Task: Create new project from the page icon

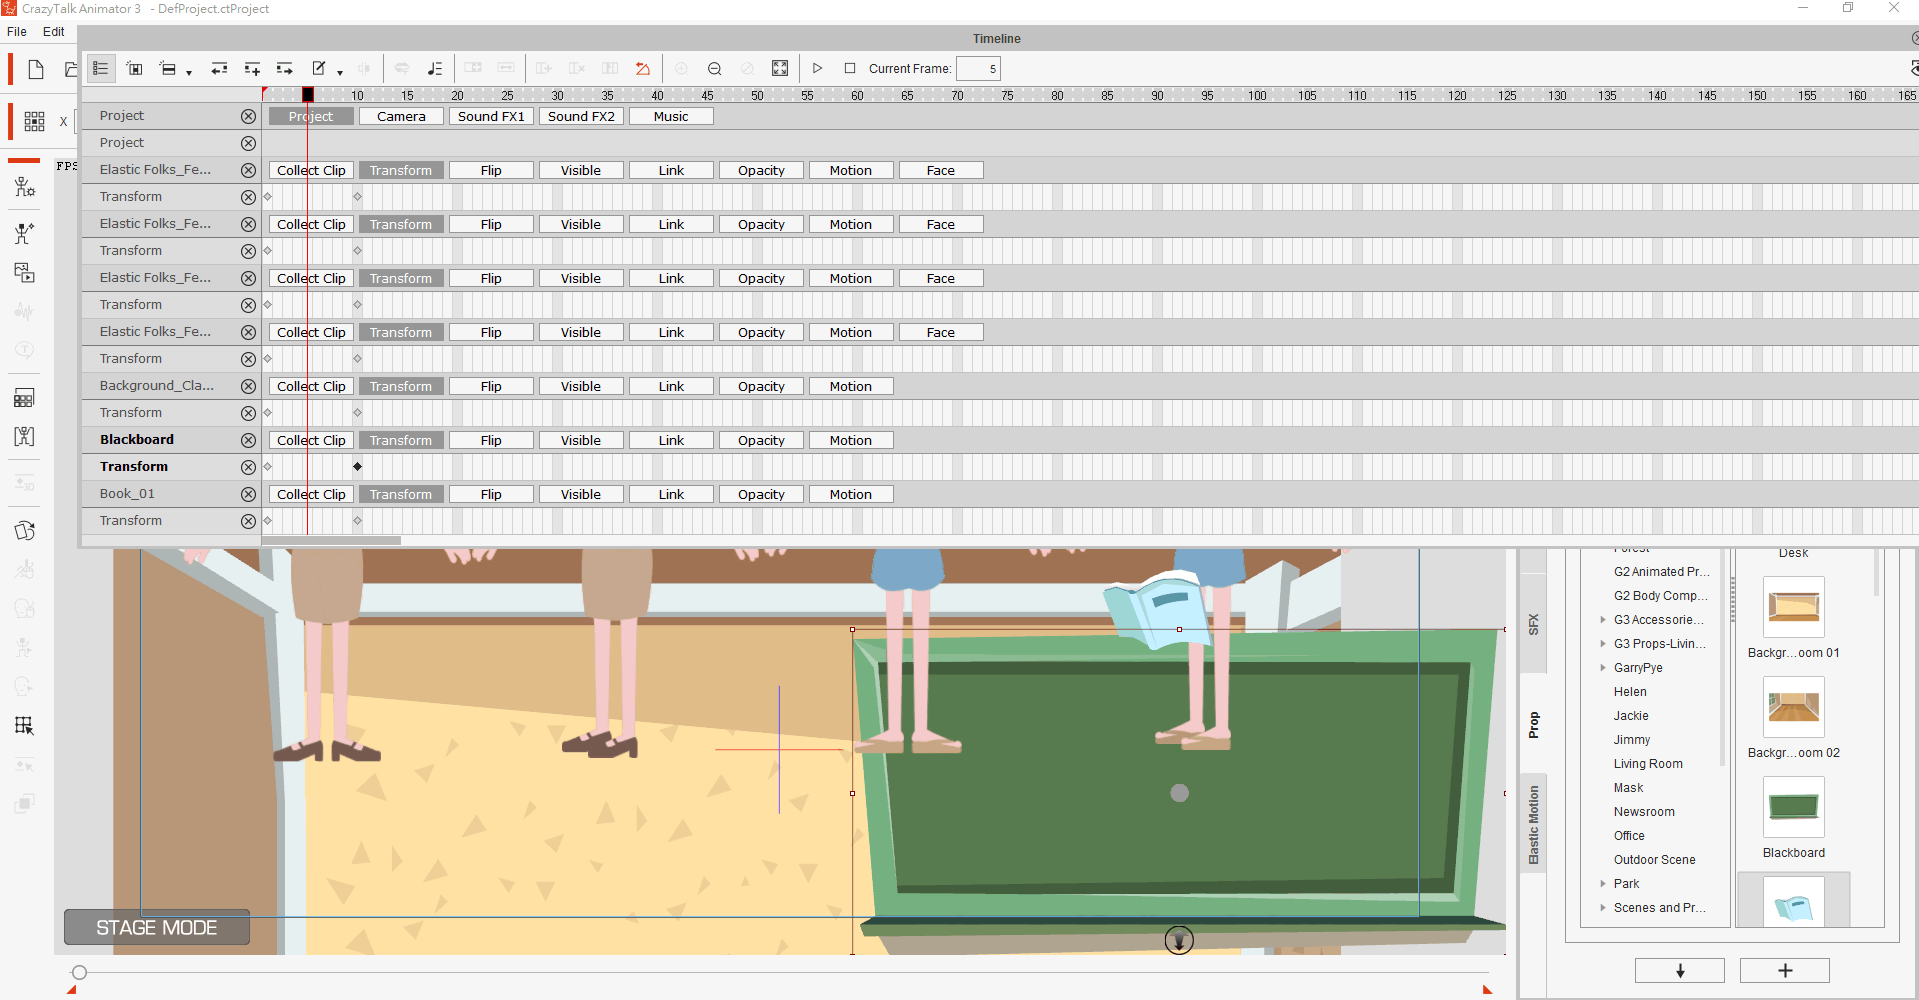Action: pos(36,69)
